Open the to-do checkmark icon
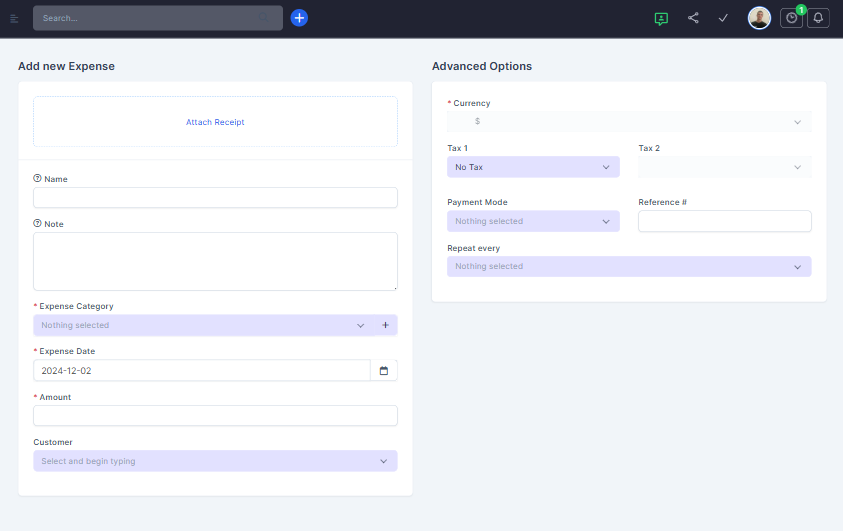 coord(723,18)
